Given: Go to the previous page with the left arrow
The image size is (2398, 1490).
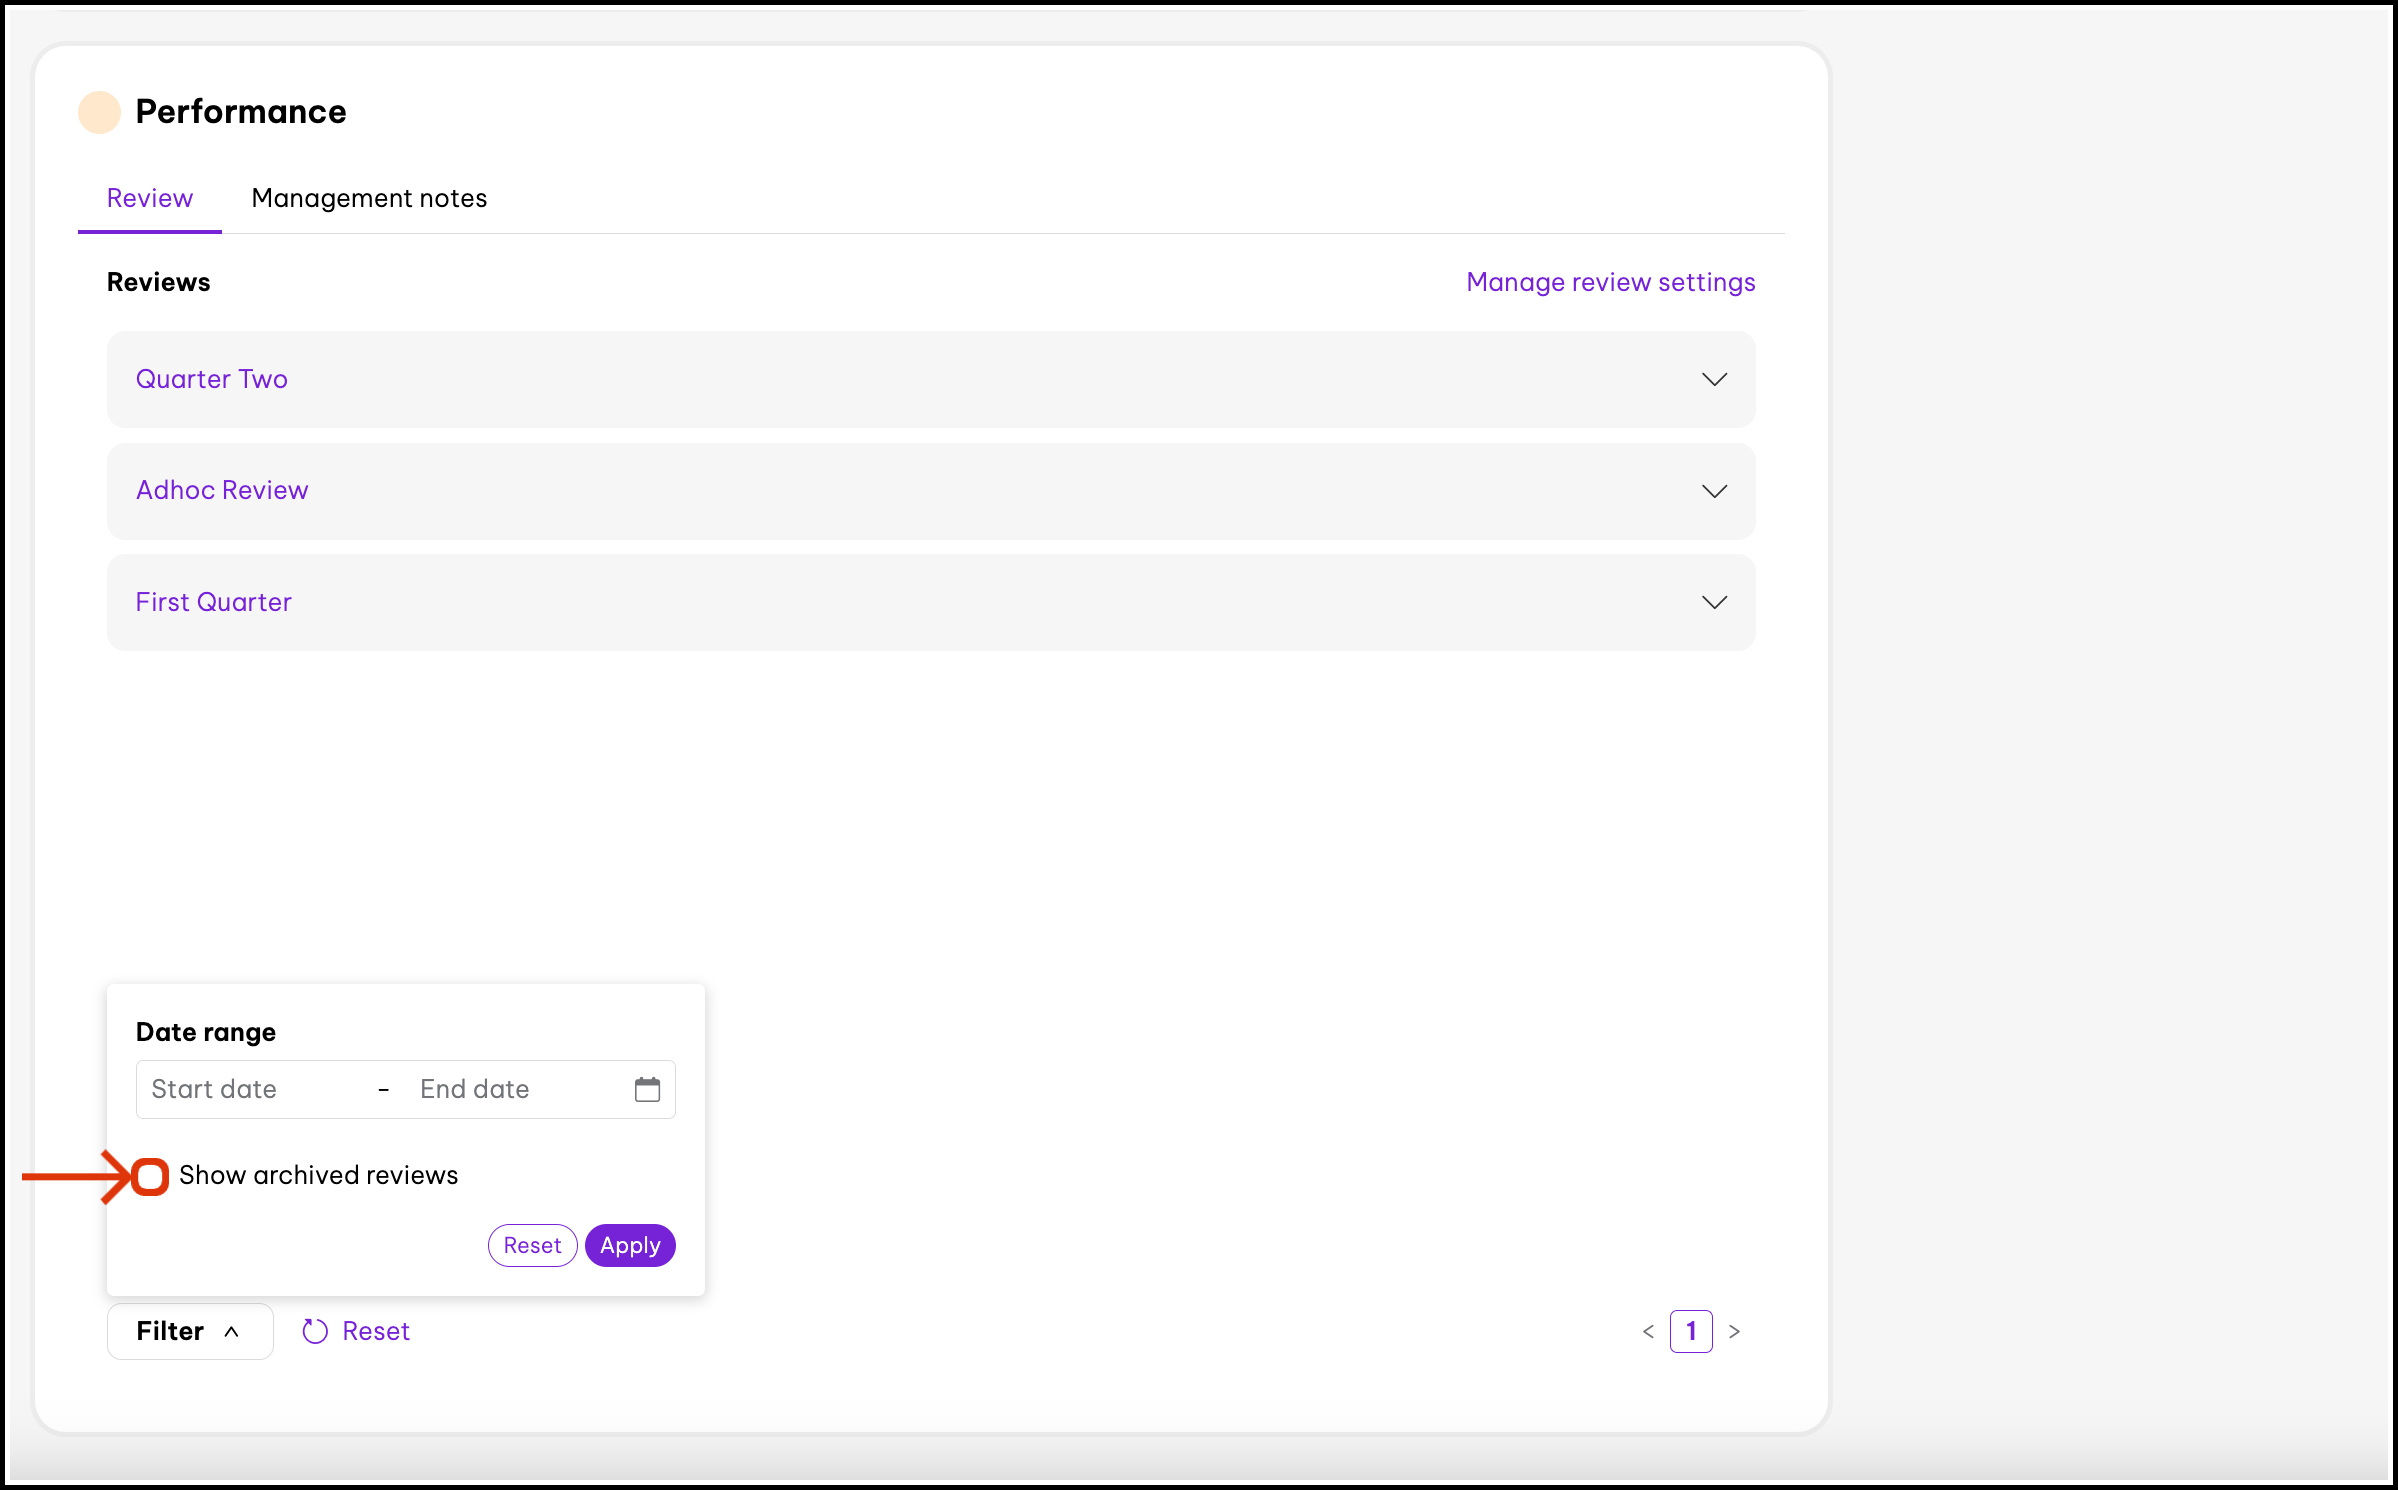Looking at the screenshot, I should [1648, 1331].
